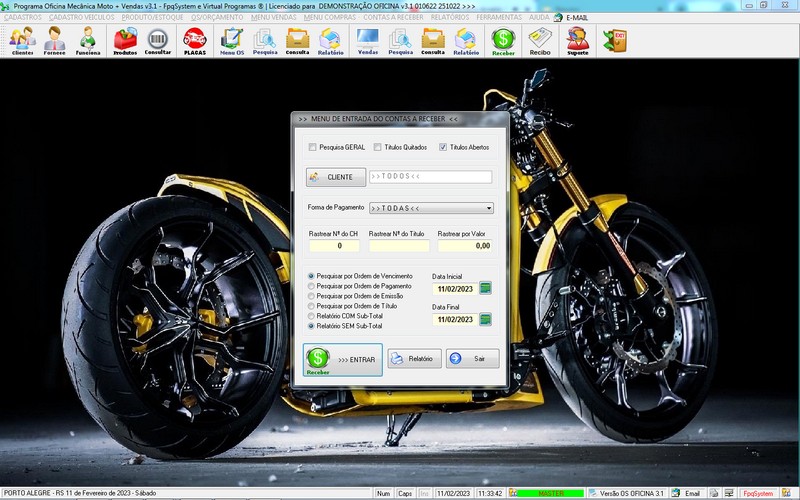
Task: Click the Sair button
Action: click(472, 359)
